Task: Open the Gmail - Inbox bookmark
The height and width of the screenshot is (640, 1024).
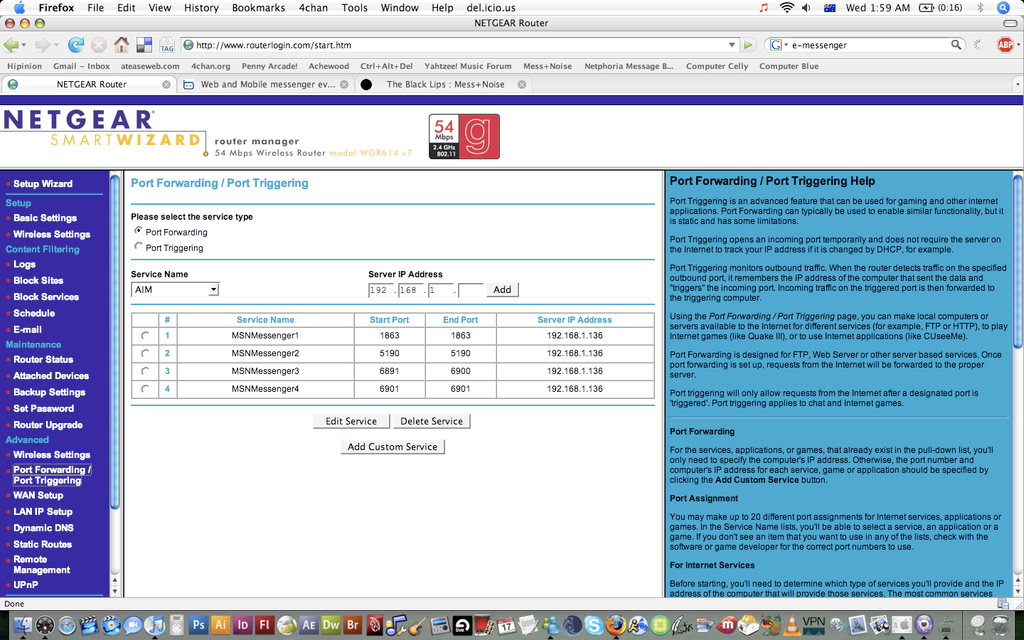Action: tap(82, 66)
